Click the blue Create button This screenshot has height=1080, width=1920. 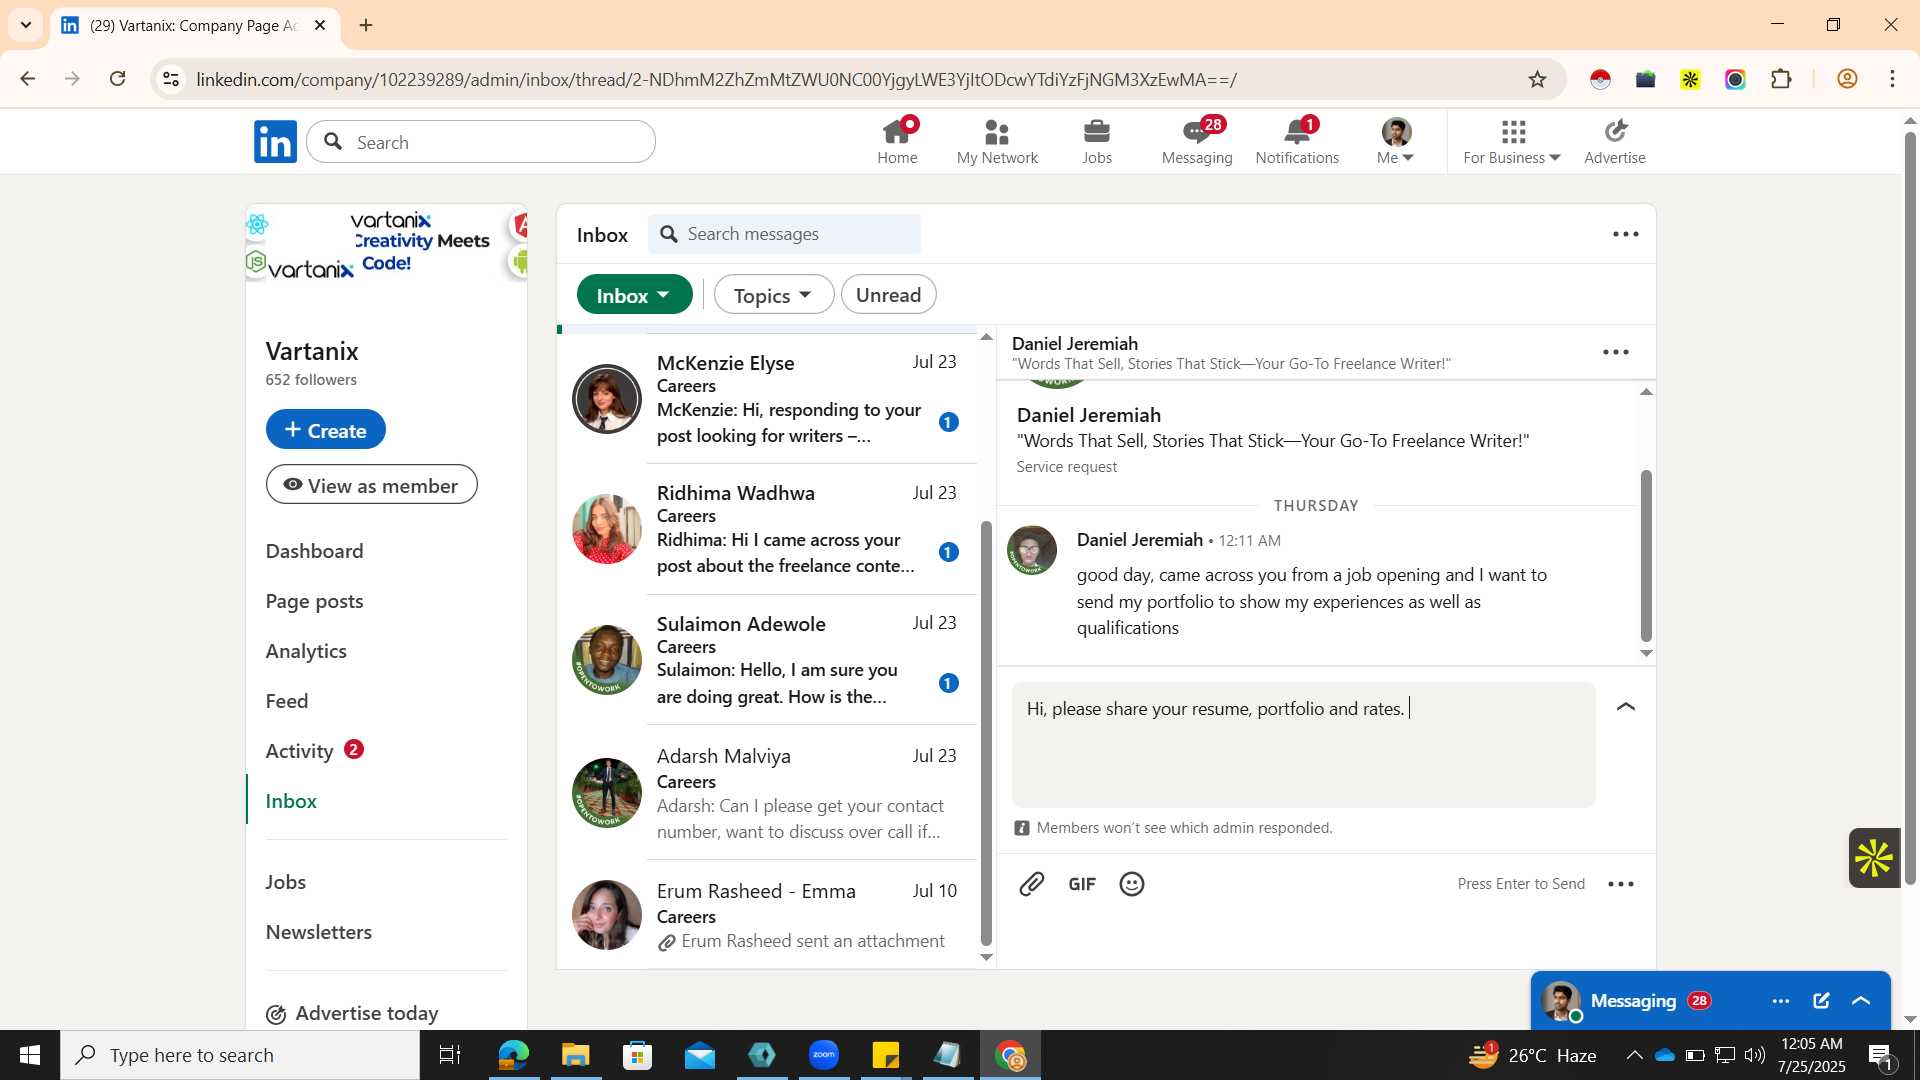pos(325,429)
